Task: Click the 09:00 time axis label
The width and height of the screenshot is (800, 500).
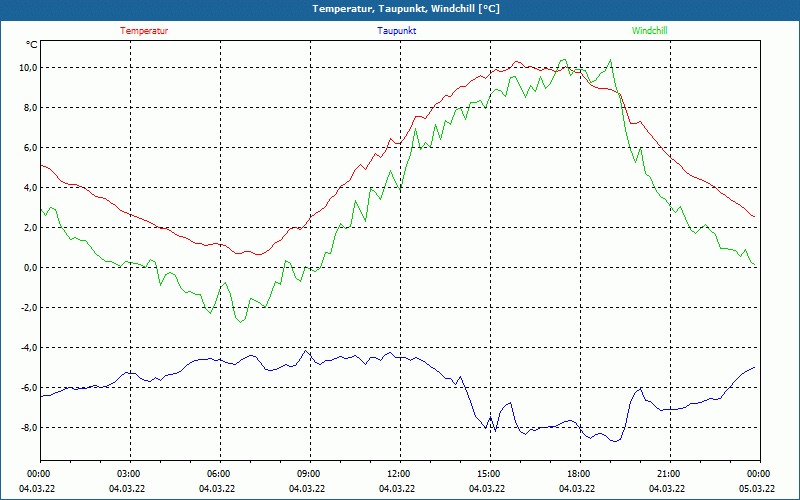Action: (309, 474)
